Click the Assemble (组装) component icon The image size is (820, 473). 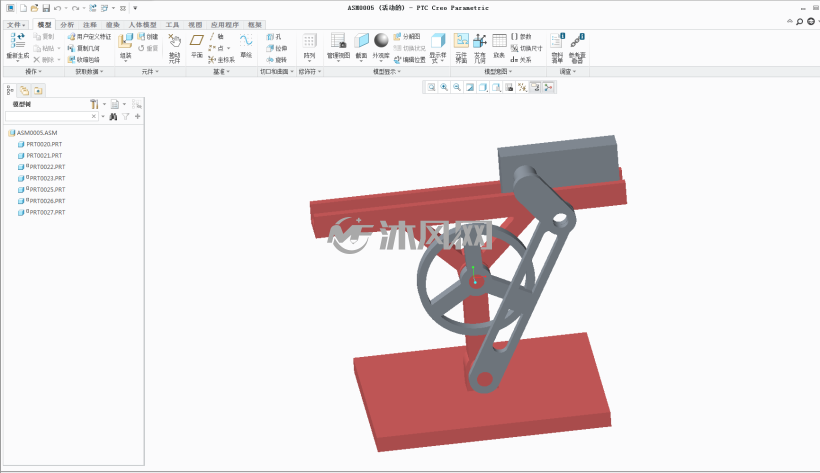[x=126, y=42]
